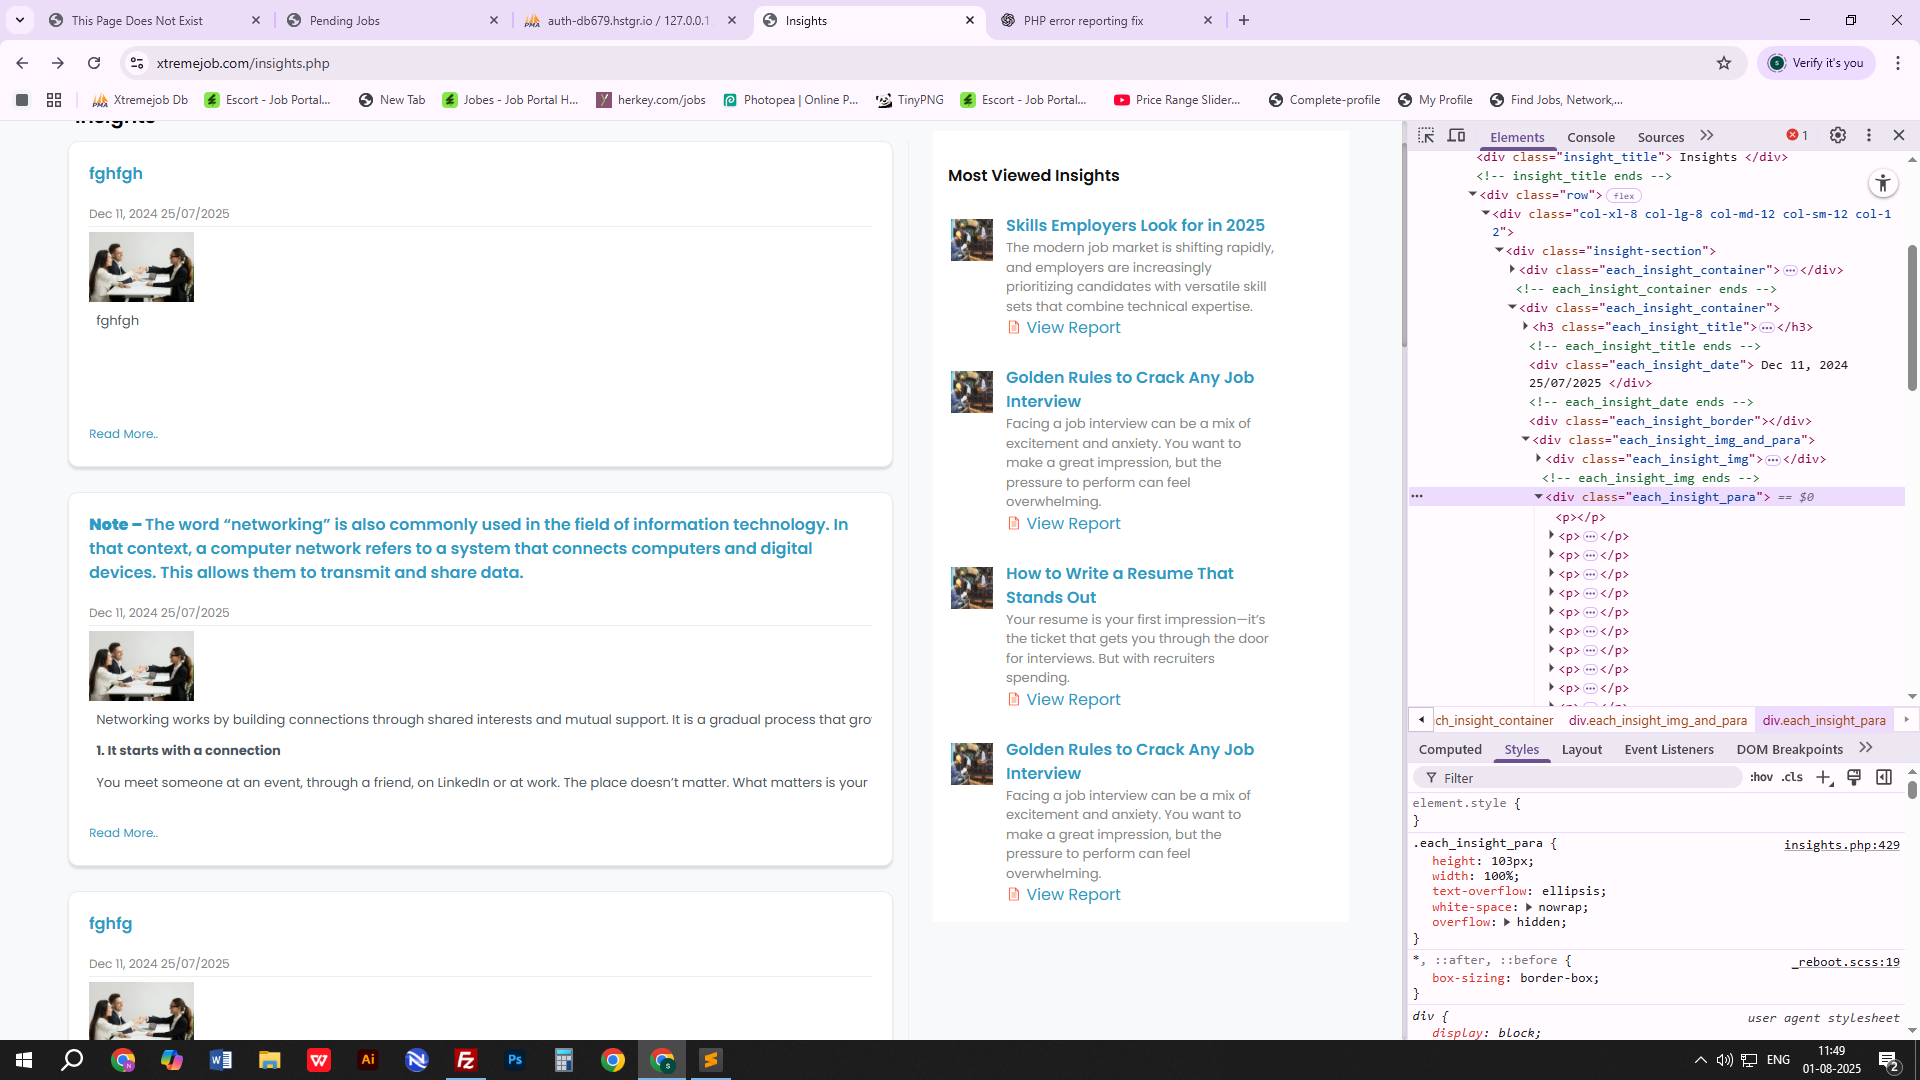
Task: Click the flex badge next to row div
Action: pos(1625,196)
